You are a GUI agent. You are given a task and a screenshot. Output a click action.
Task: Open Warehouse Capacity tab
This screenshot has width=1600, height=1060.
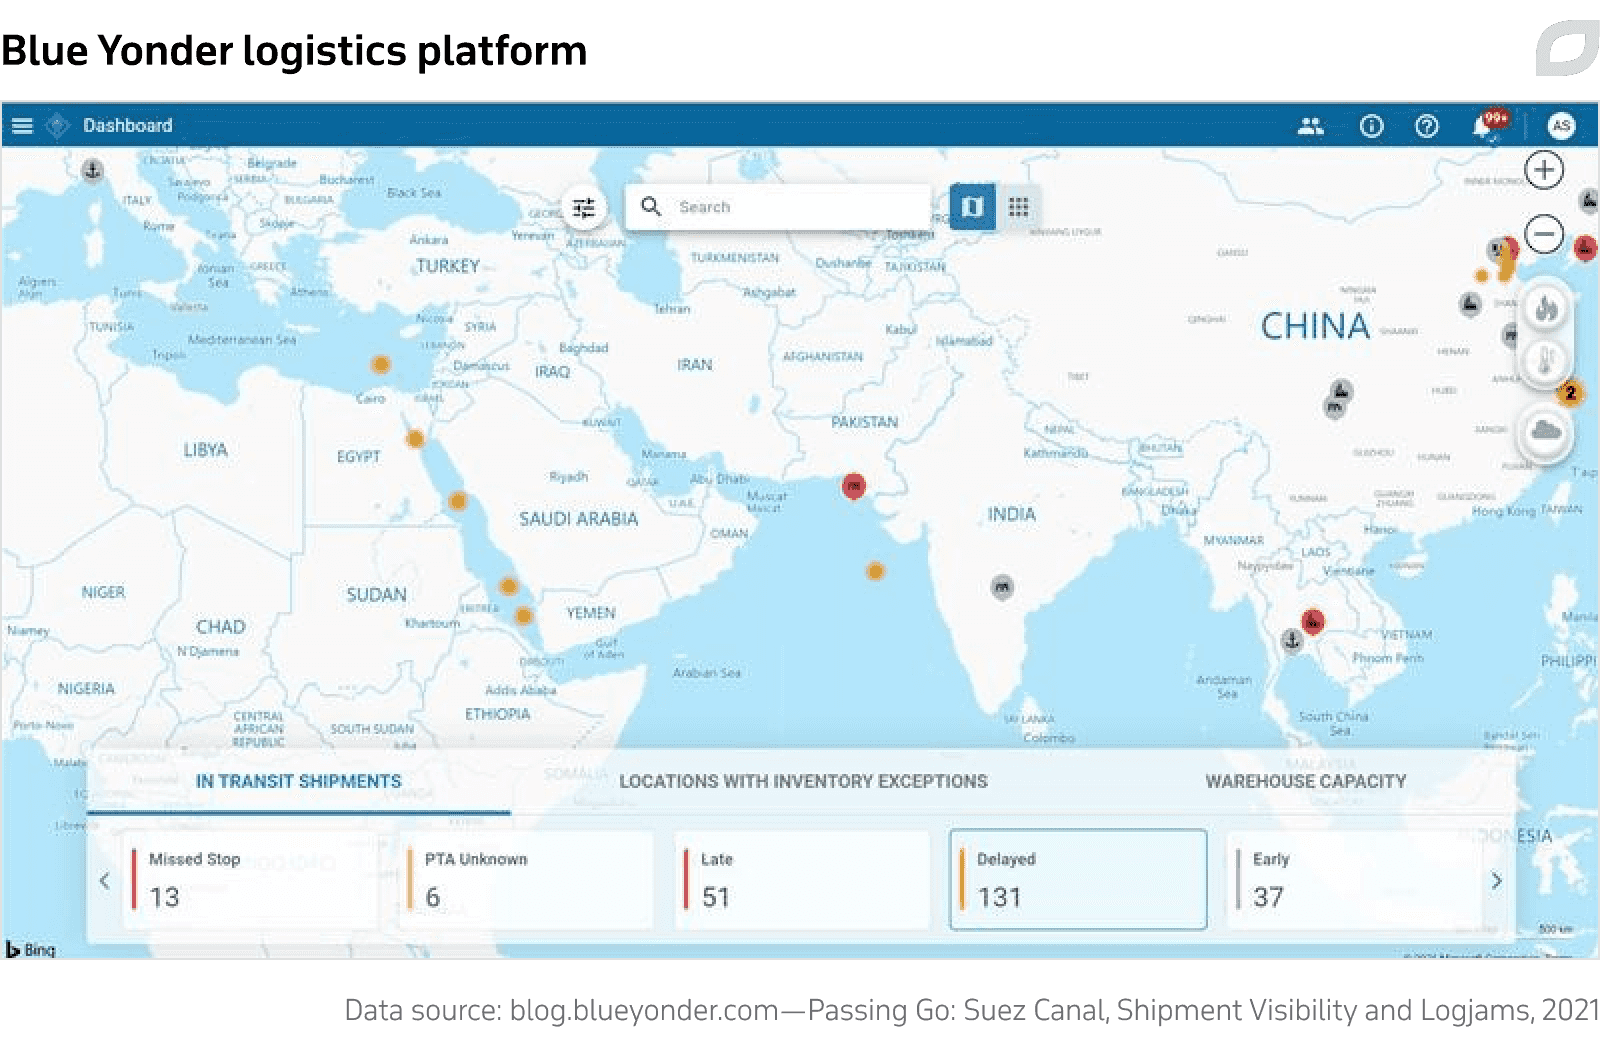pyautogui.click(x=1305, y=781)
